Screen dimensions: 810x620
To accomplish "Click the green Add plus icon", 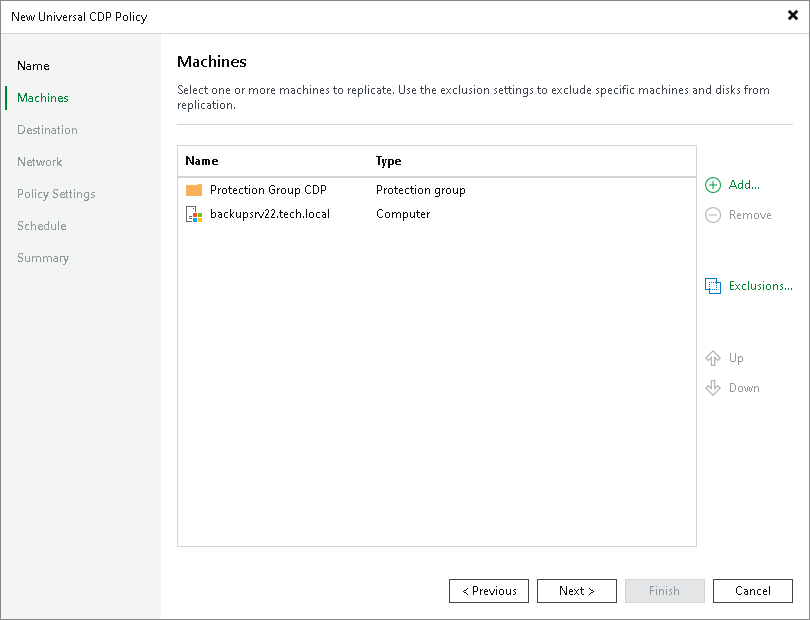I will click(x=712, y=185).
